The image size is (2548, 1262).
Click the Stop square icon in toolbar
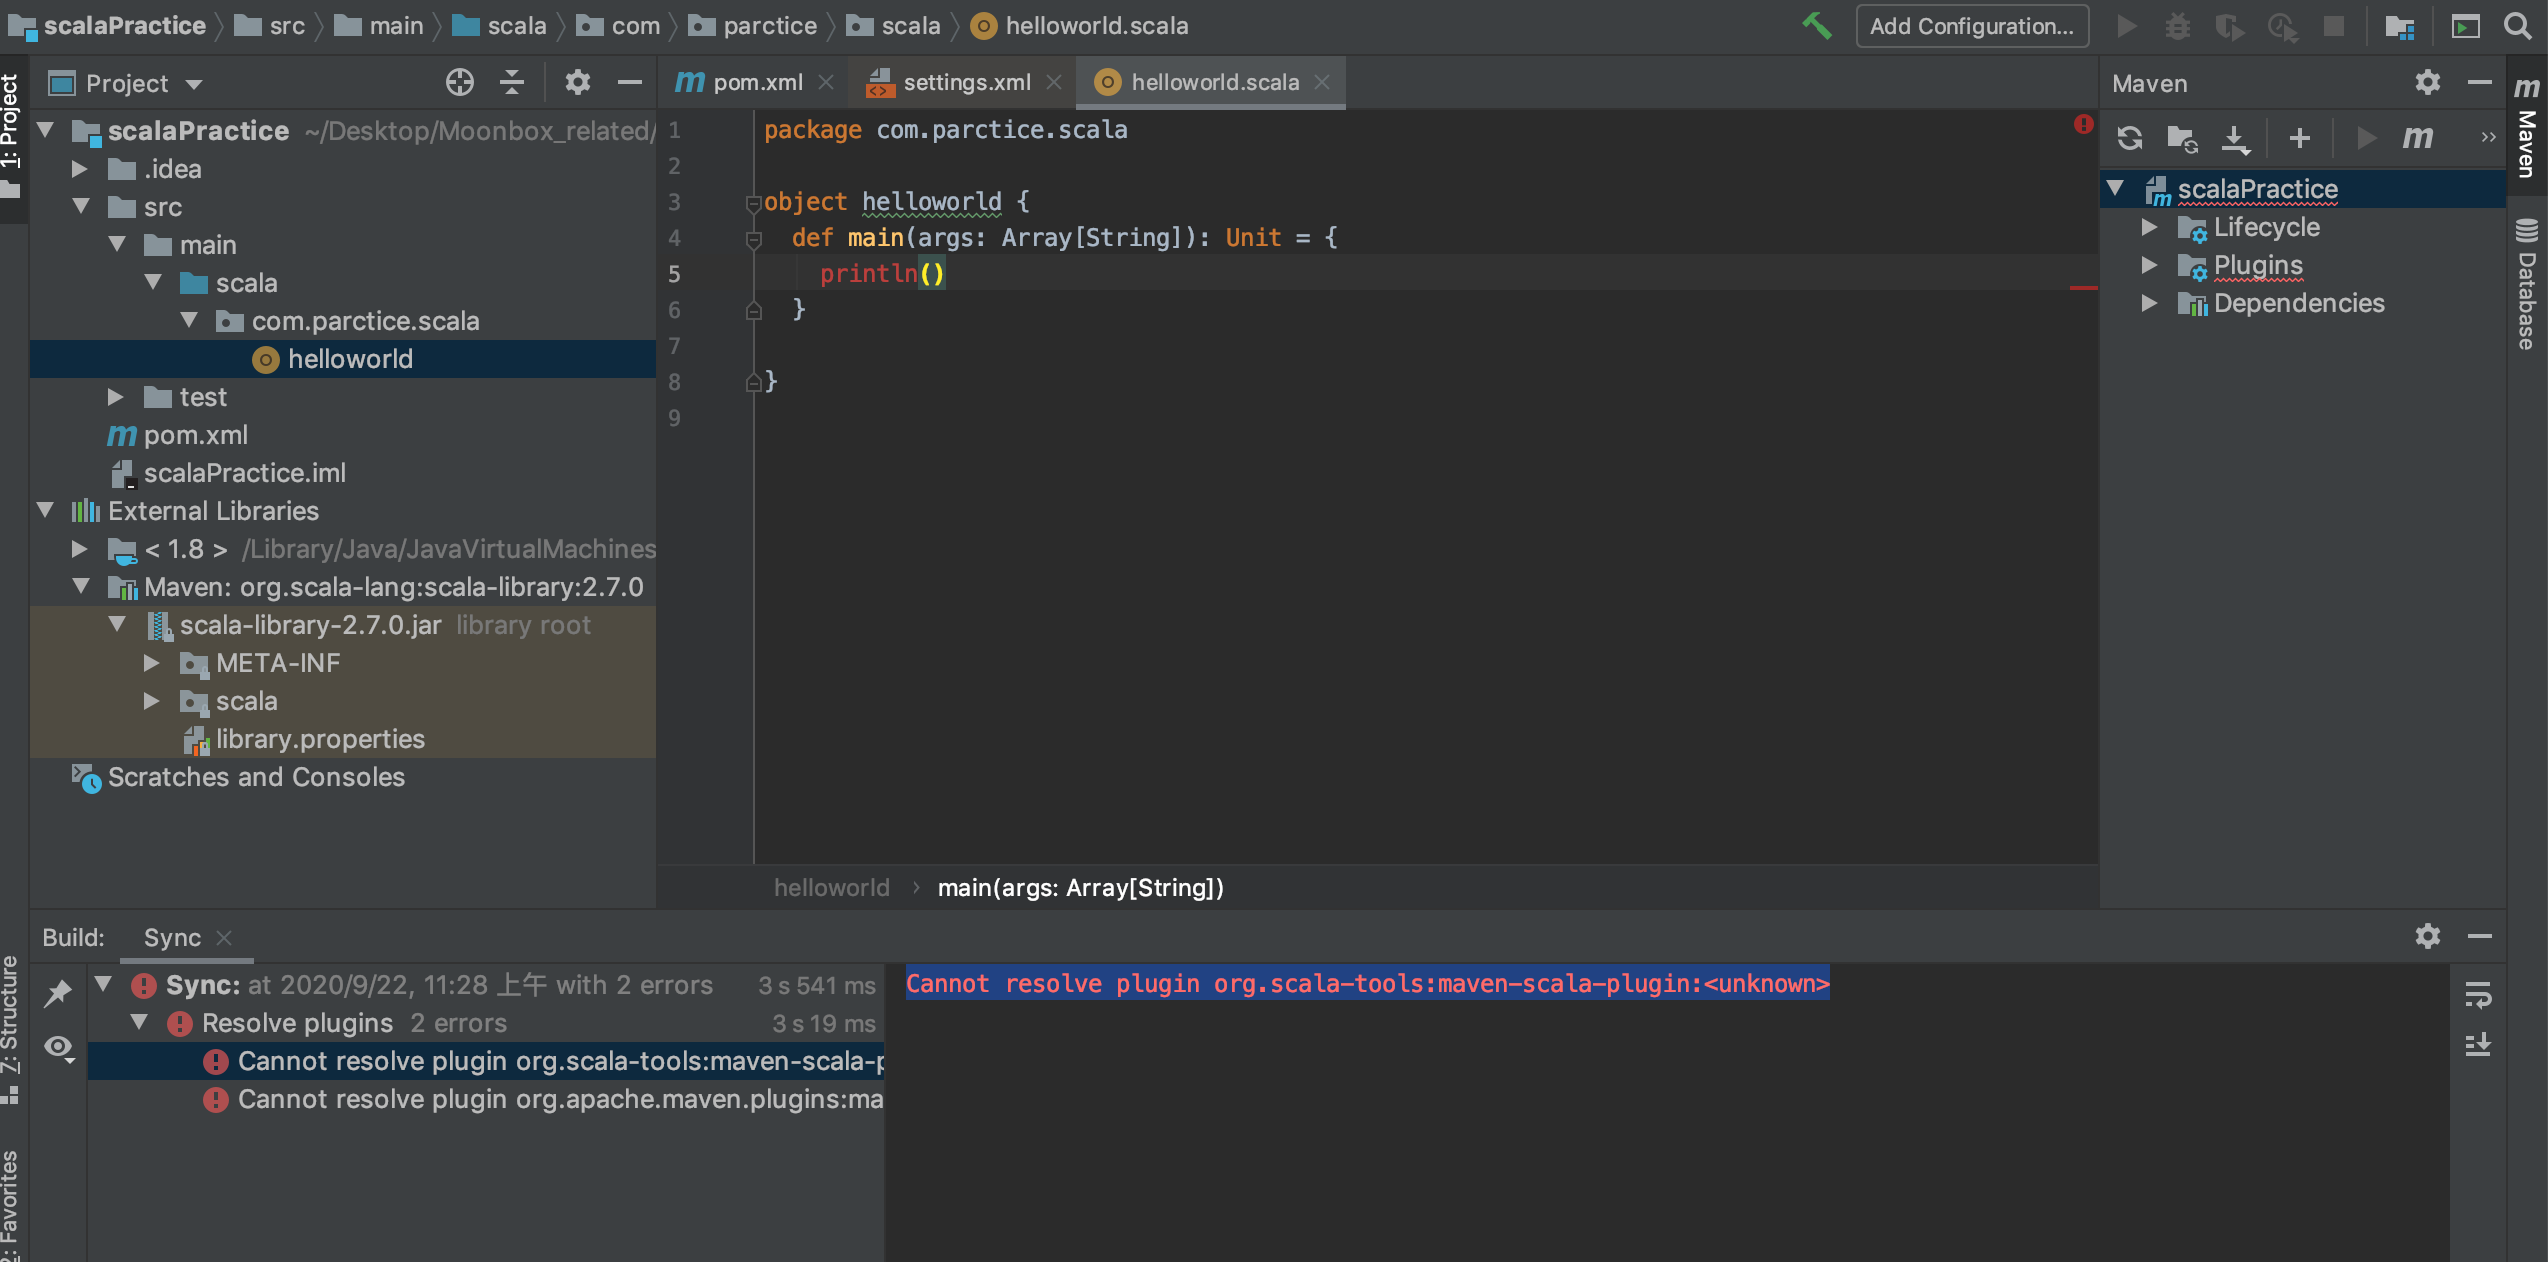2334,26
